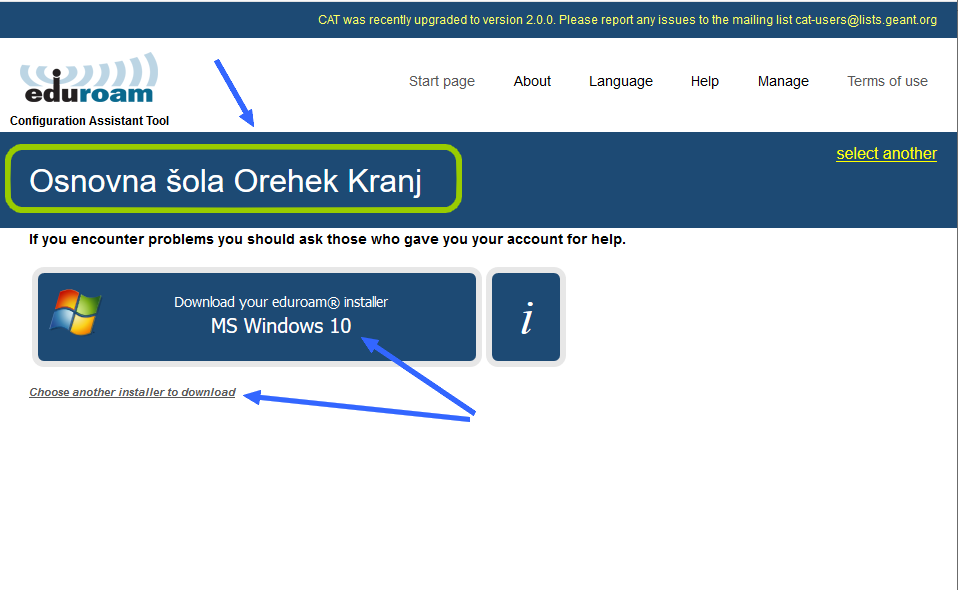The width and height of the screenshot is (958, 590).
Task: Click the eduroam logo
Action: (x=89, y=78)
